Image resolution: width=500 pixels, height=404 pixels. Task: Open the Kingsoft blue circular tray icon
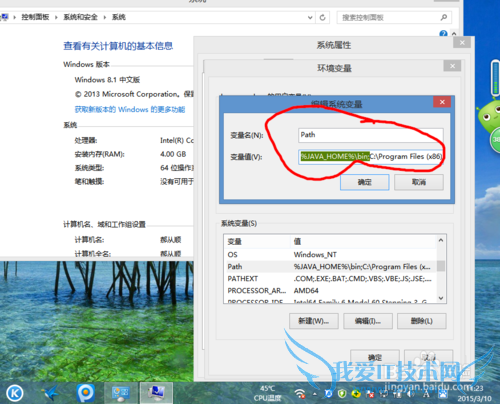329,394
